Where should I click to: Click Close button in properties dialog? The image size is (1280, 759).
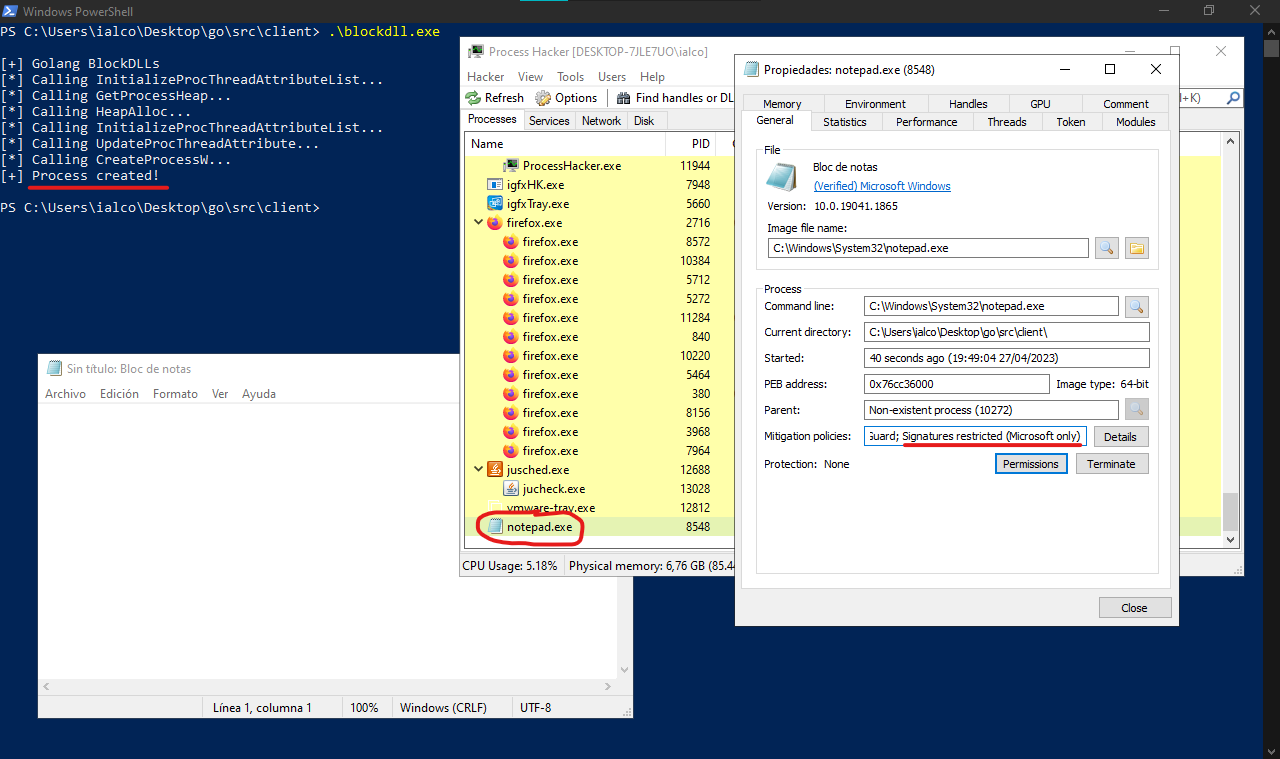pyautogui.click(x=1134, y=608)
